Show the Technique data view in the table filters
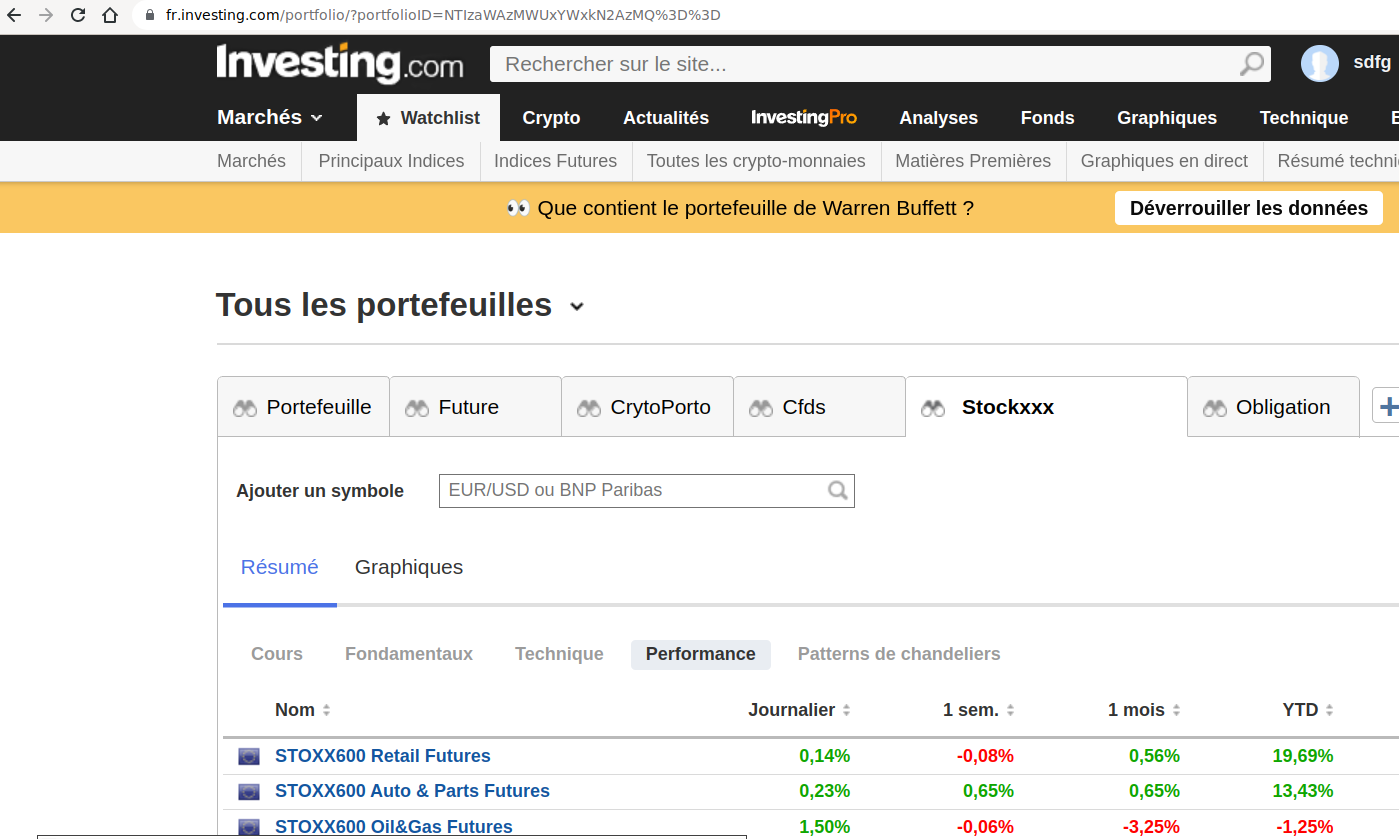Viewport: 1399px width, 839px height. tap(559, 654)
